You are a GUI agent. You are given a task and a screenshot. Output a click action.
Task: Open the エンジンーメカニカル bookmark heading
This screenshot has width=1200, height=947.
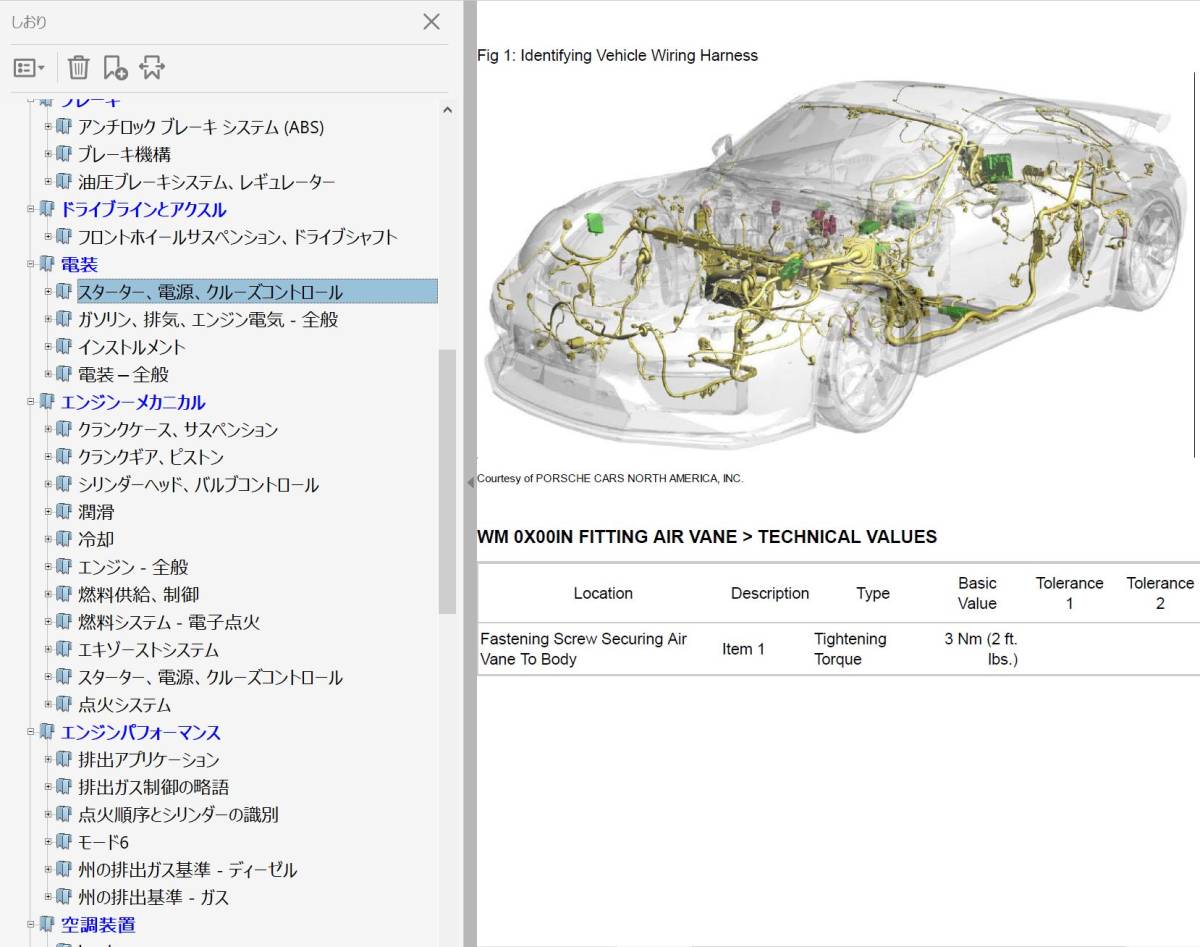click(133, 402)
